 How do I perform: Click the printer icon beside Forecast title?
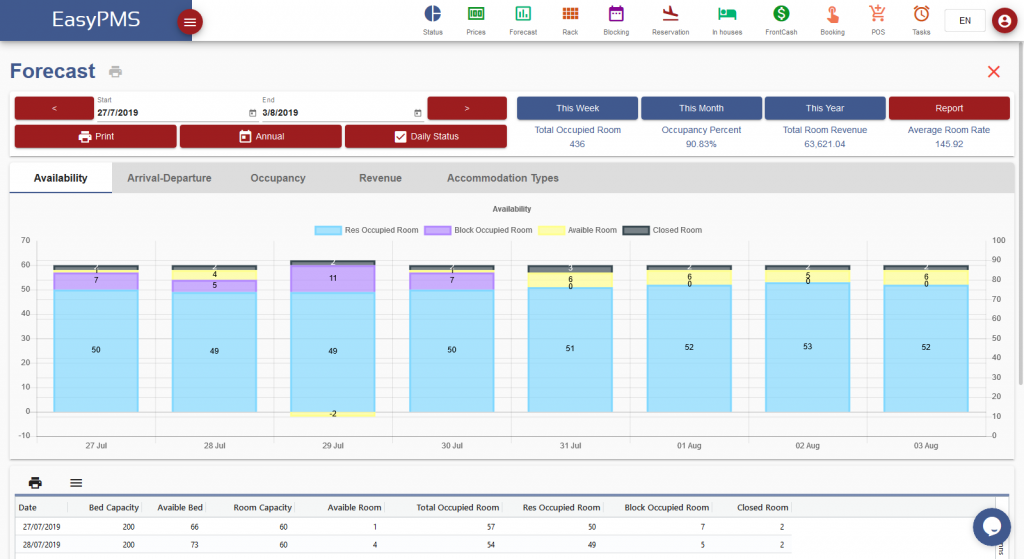(x=116, y=72)
